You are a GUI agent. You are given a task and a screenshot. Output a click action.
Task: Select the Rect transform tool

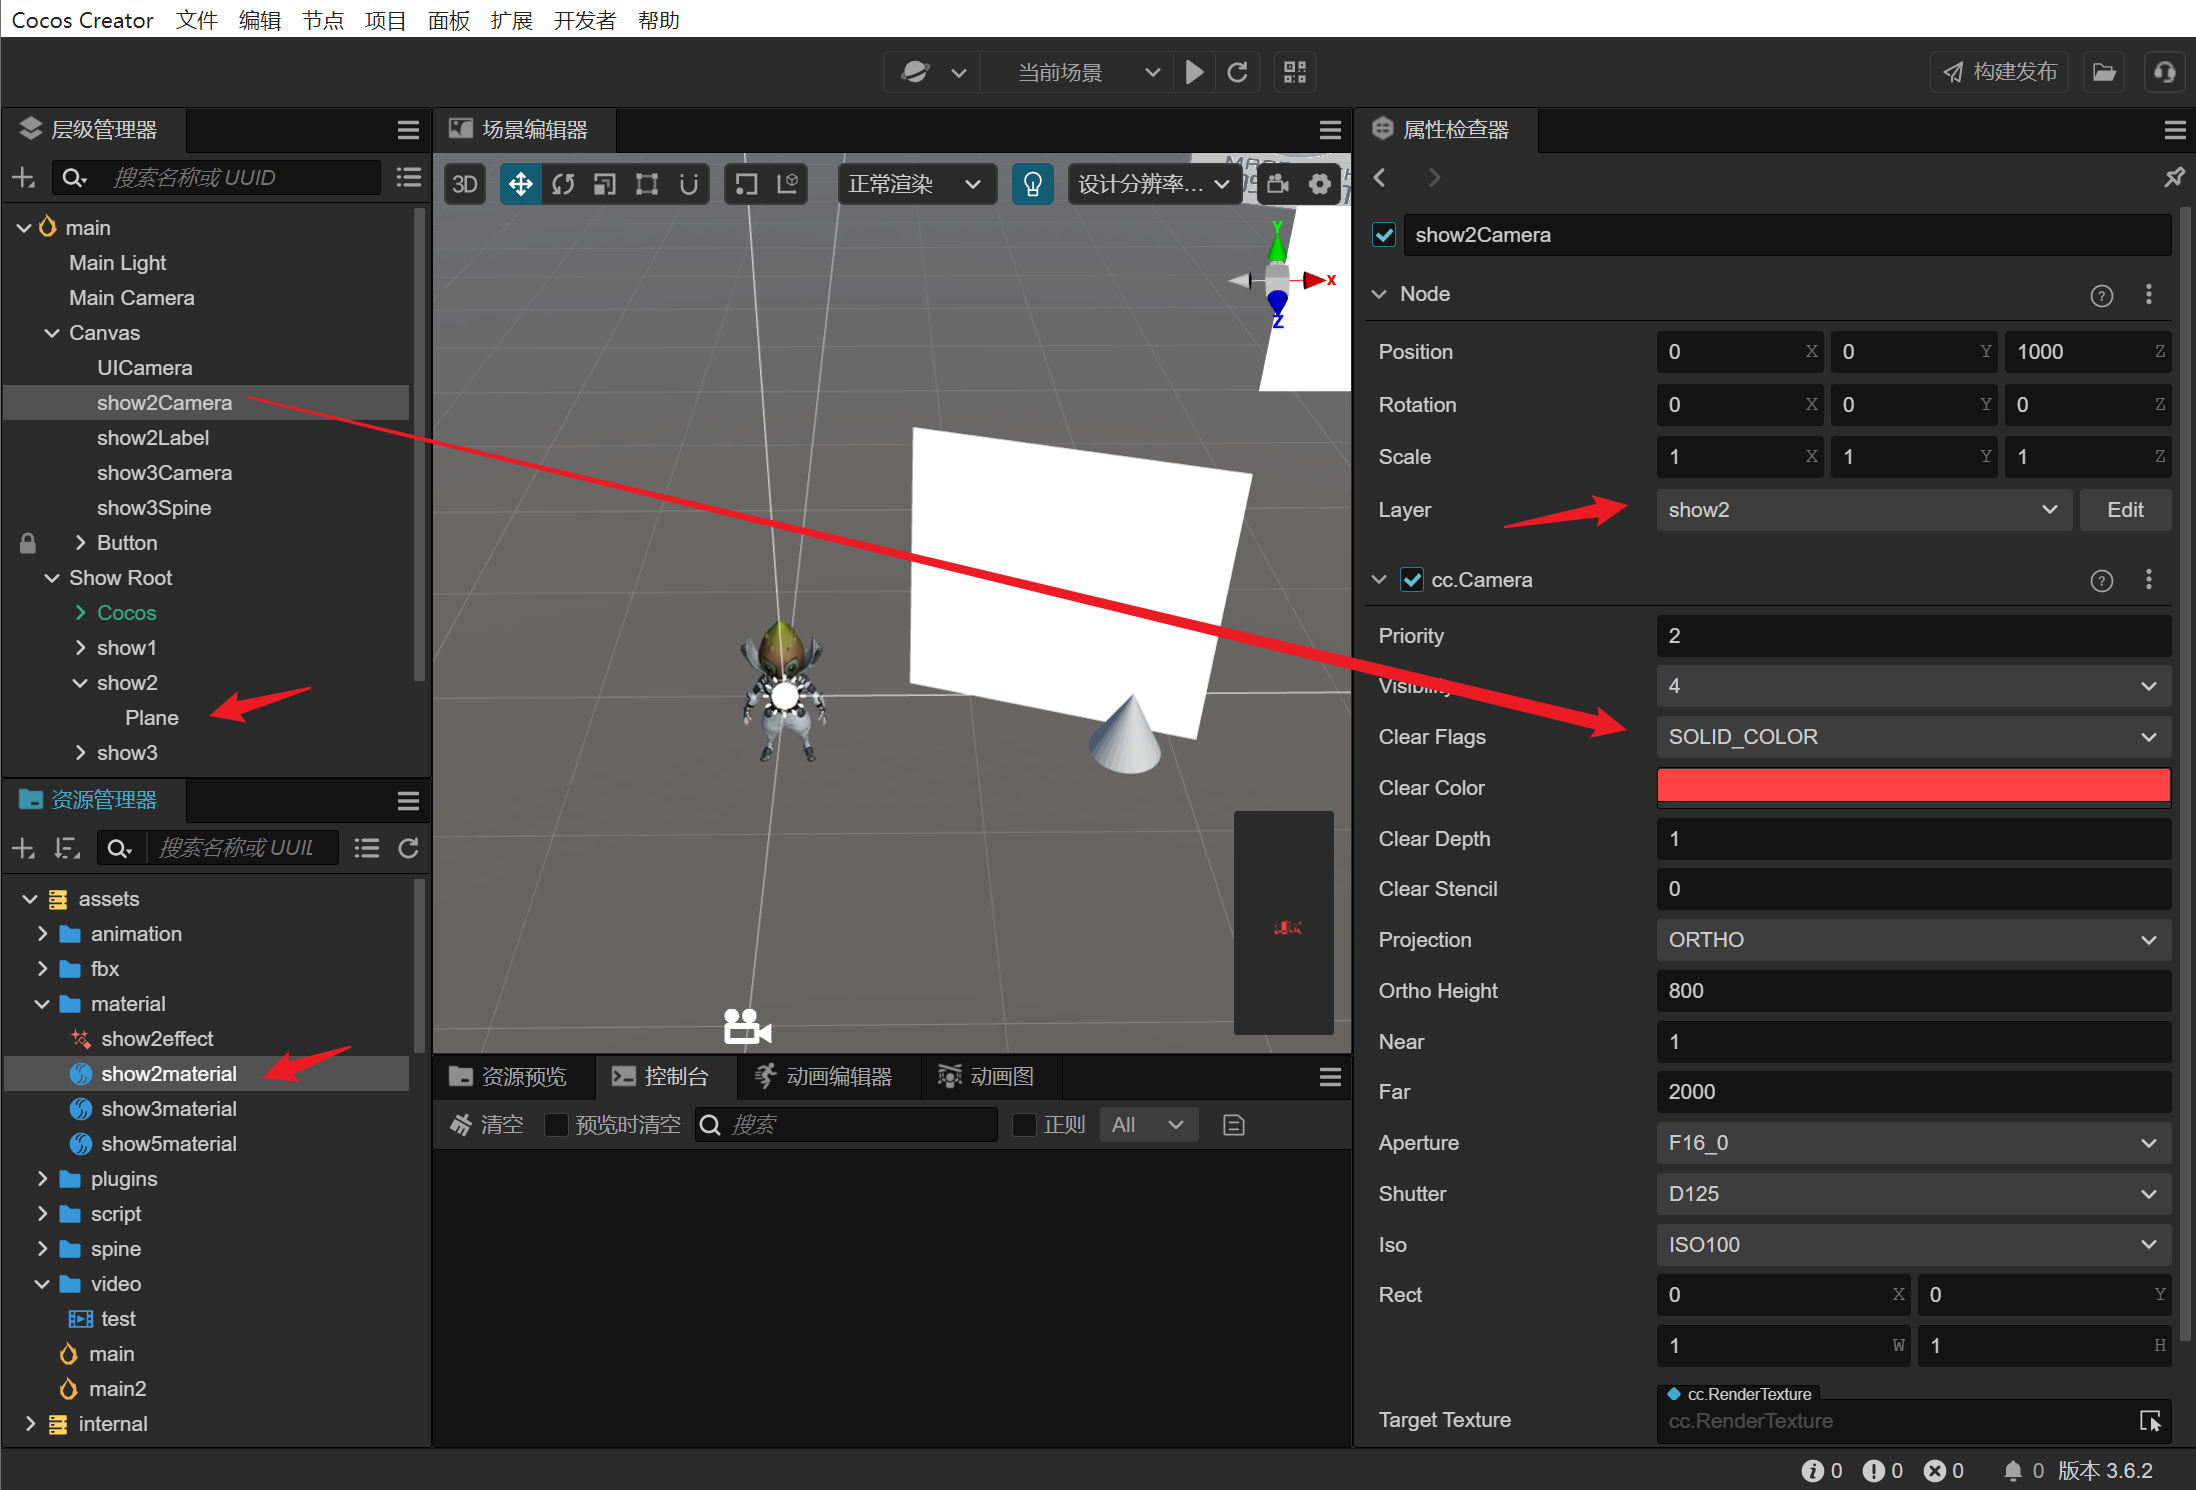[x=647, y=184]
